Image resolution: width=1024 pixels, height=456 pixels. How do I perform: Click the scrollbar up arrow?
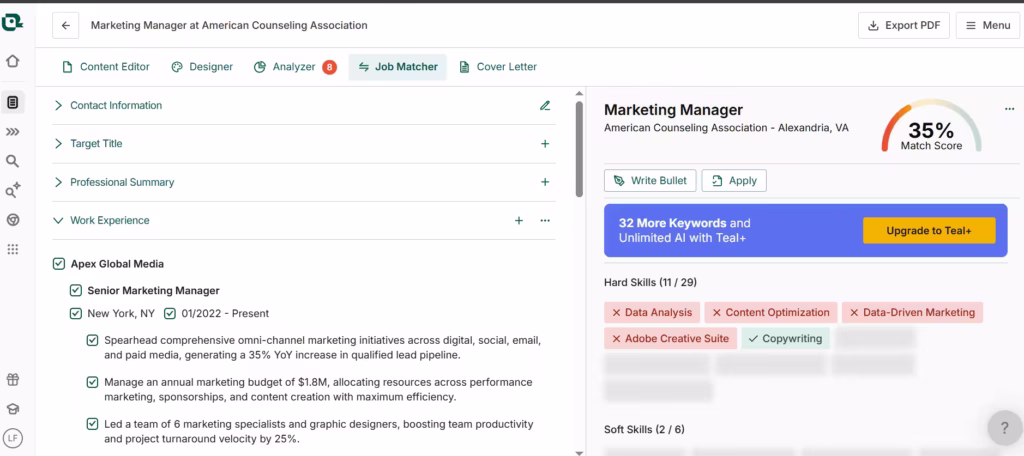[579, 95]
